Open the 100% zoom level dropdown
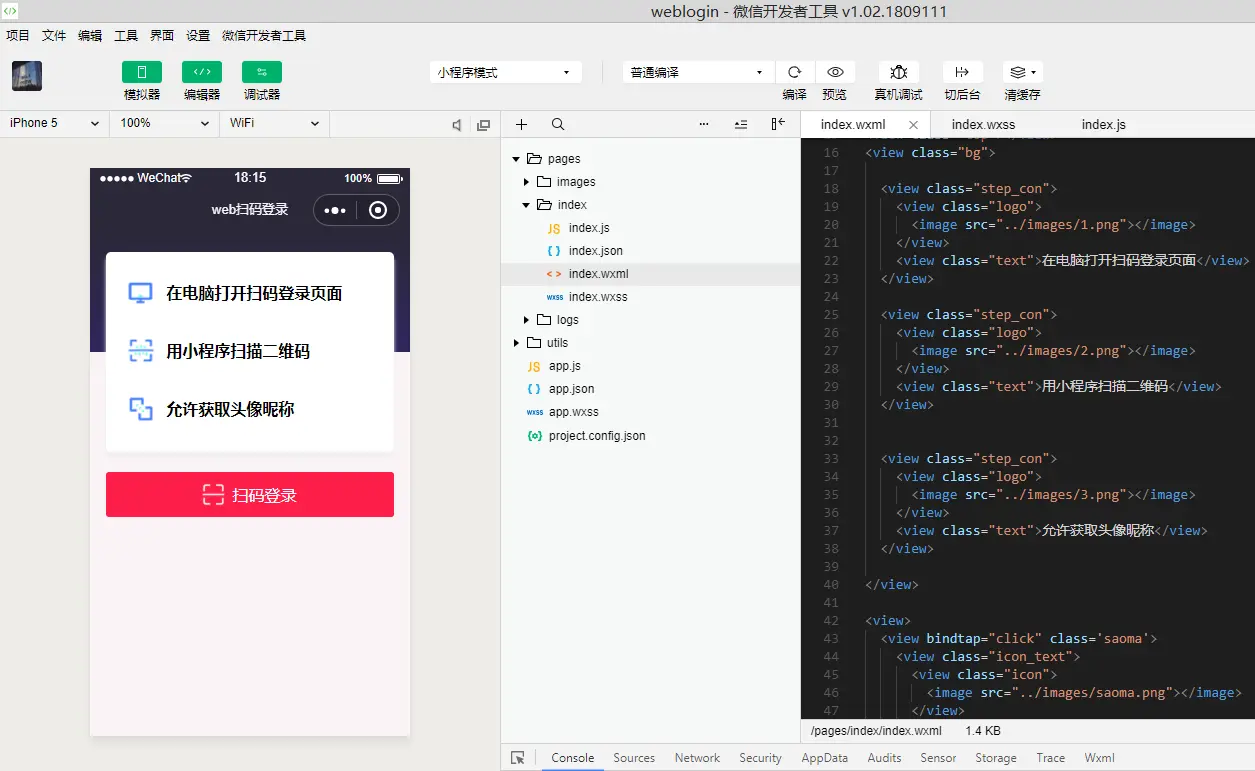Image resolution: width=1255 pixels, height=771 pixels. pyautogui.click(x=164, y=123)
